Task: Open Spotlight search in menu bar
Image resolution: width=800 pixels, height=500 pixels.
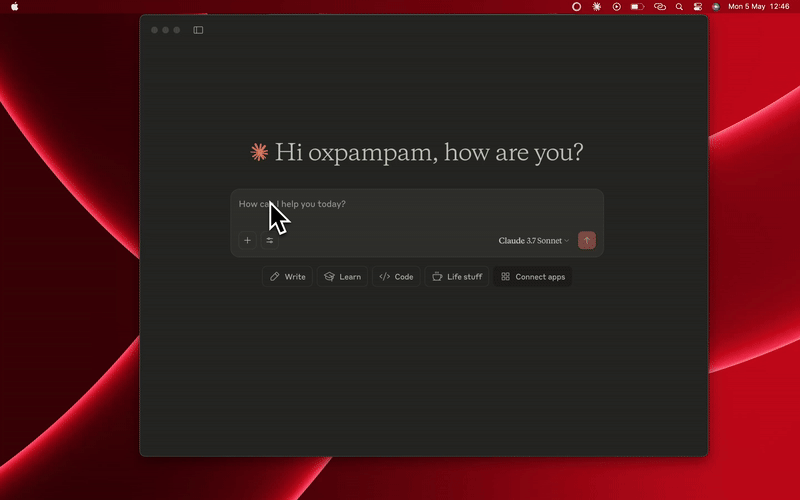Action: [x=679, y=6]
